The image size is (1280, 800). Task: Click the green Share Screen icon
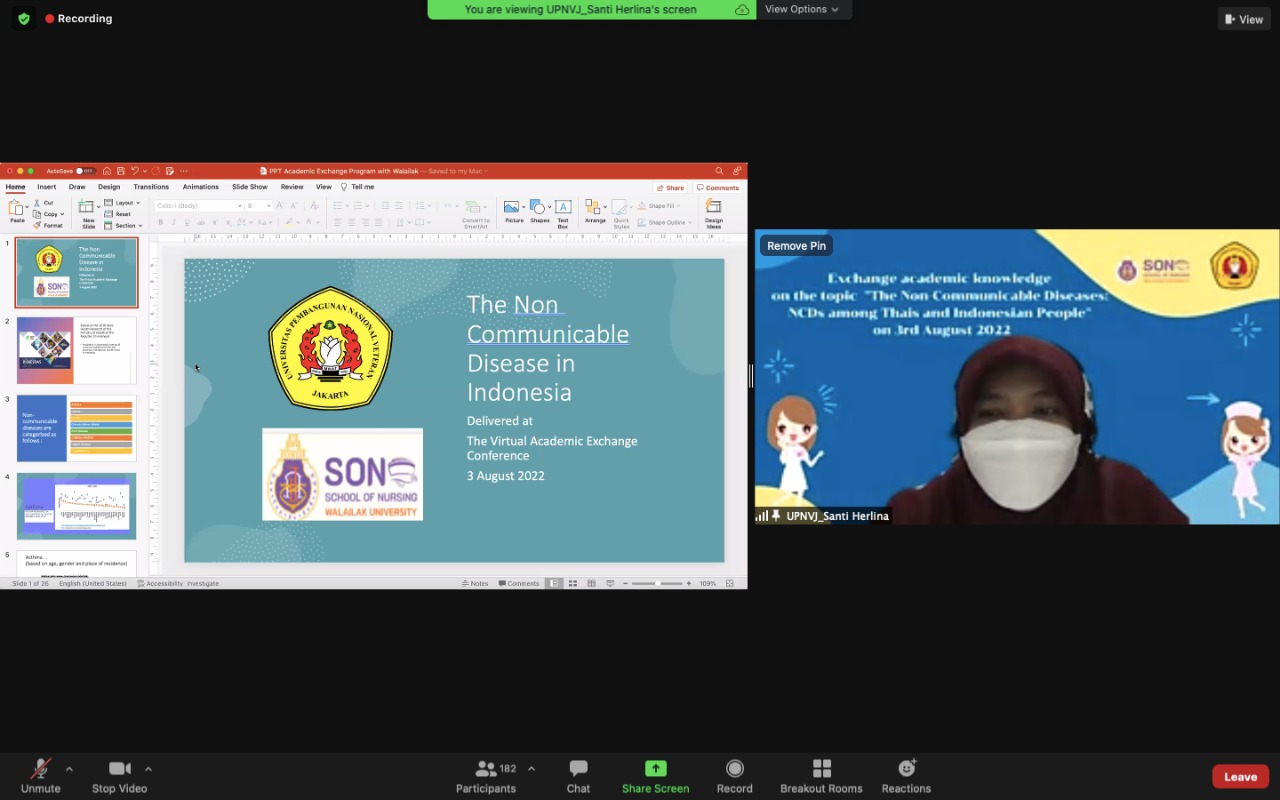tap(655, 769)
